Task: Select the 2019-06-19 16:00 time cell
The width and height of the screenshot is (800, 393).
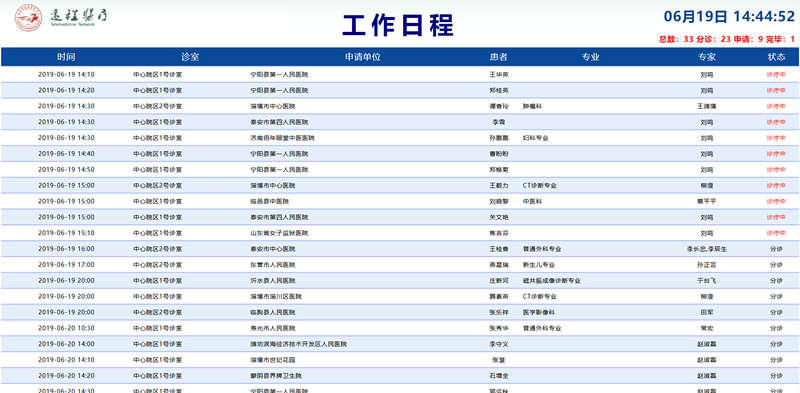Action: pos(66,249)
